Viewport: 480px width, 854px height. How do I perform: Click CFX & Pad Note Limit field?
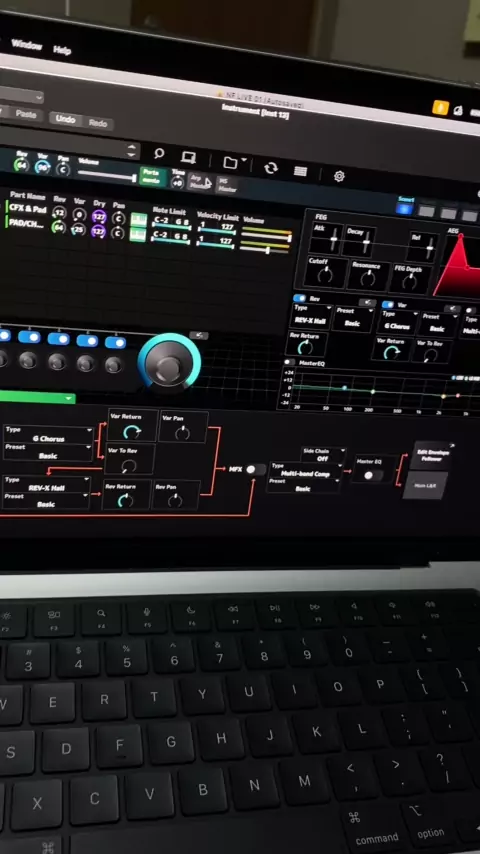(170, 222)
